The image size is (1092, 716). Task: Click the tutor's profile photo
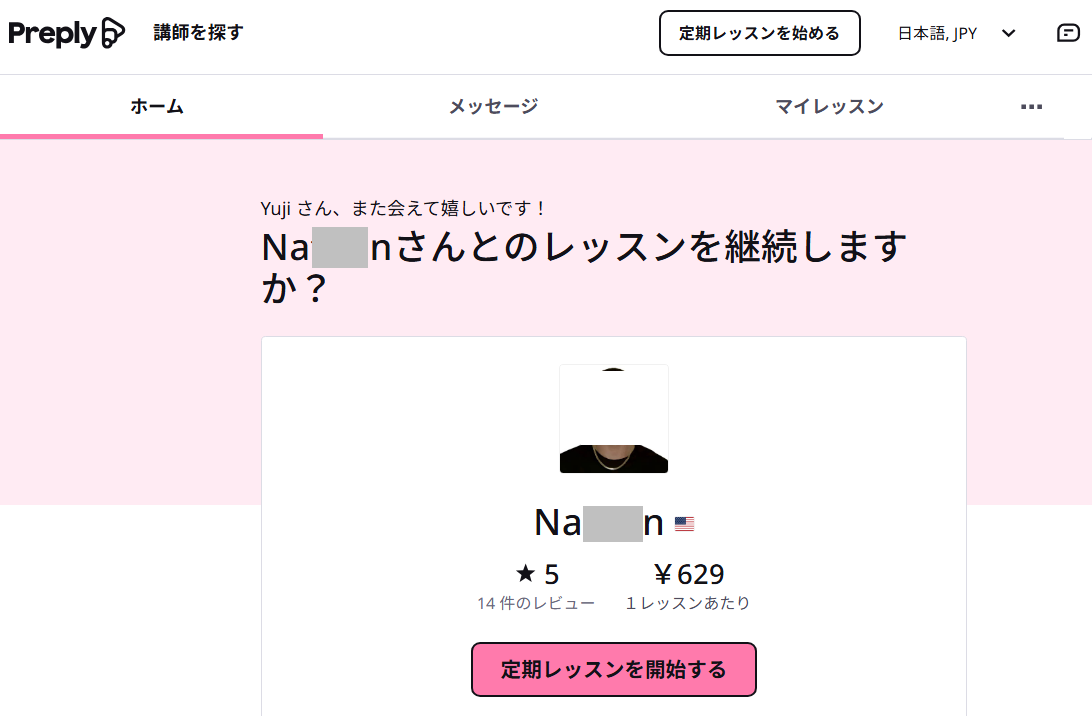[614, 419]
